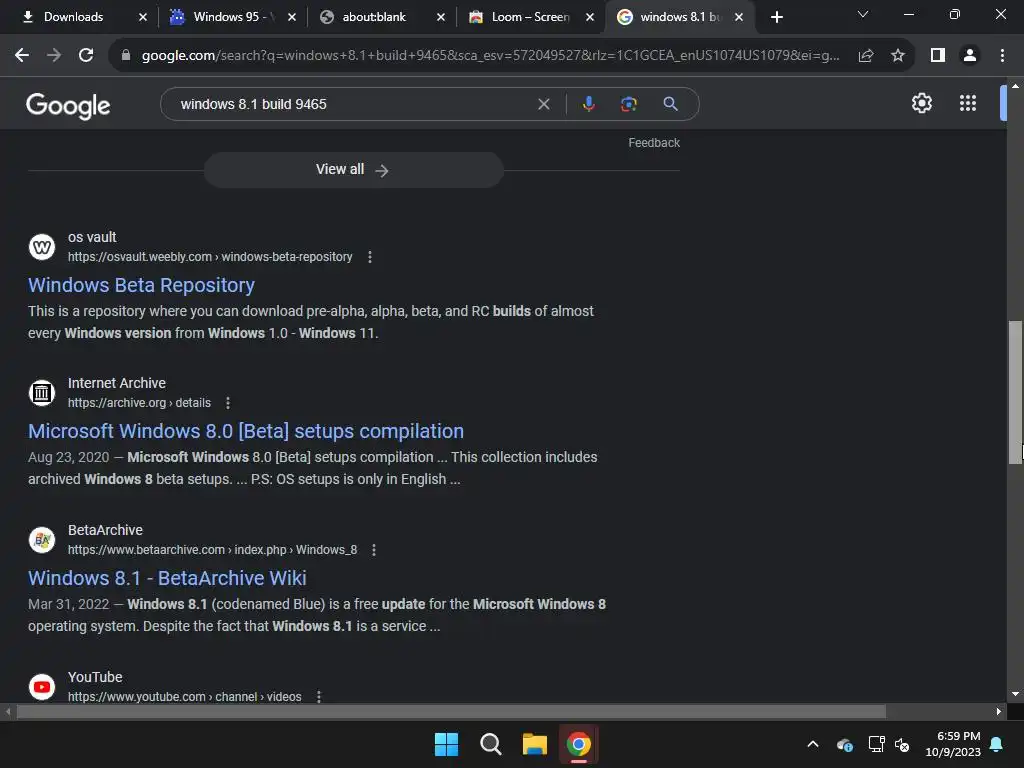Click the browser forward arrow
Screen dimensions: 1024x768
(54, 56)
